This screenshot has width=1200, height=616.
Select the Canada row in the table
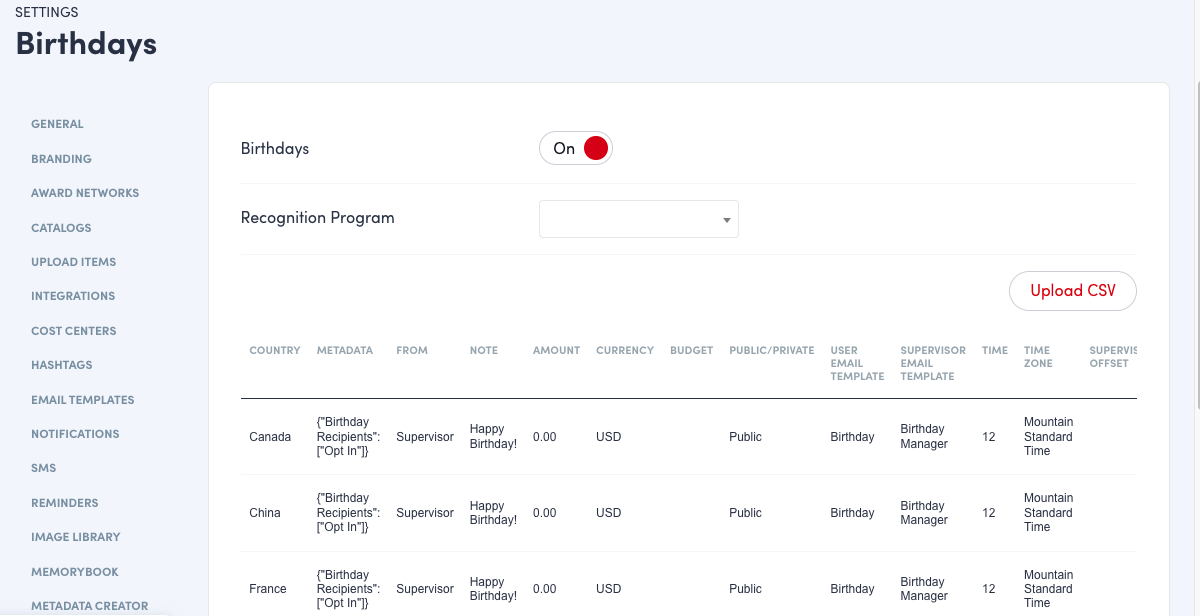click(x=270, y=437)
